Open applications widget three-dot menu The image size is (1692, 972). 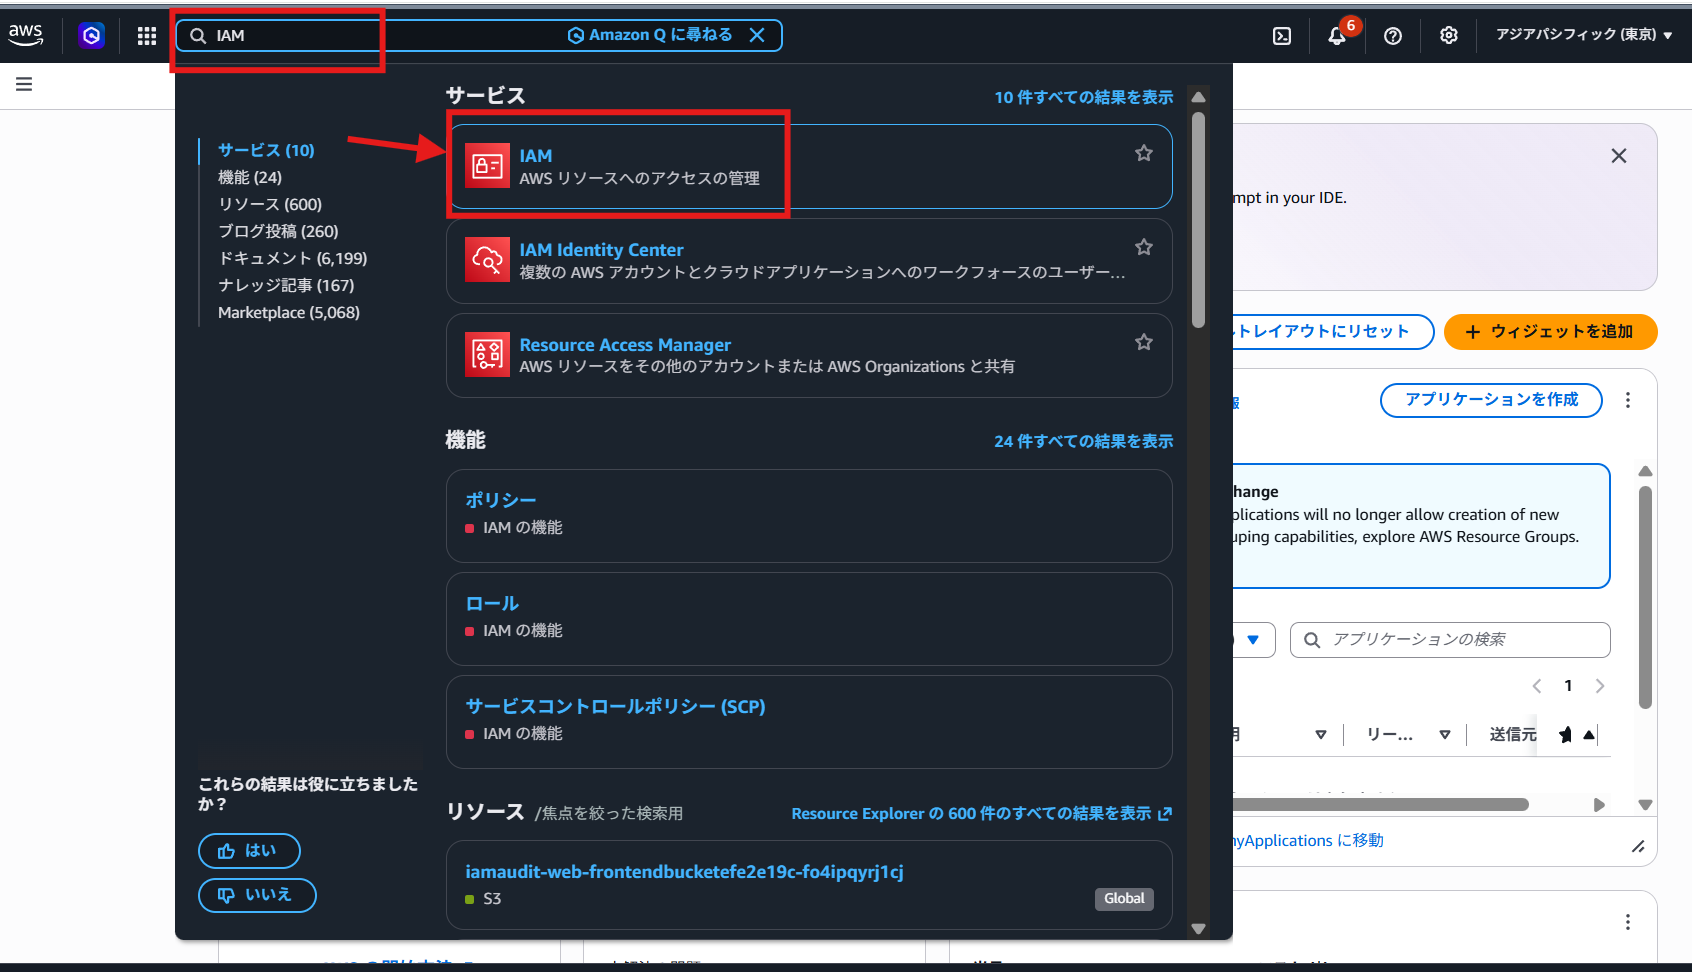click(x=1628, y=400)
